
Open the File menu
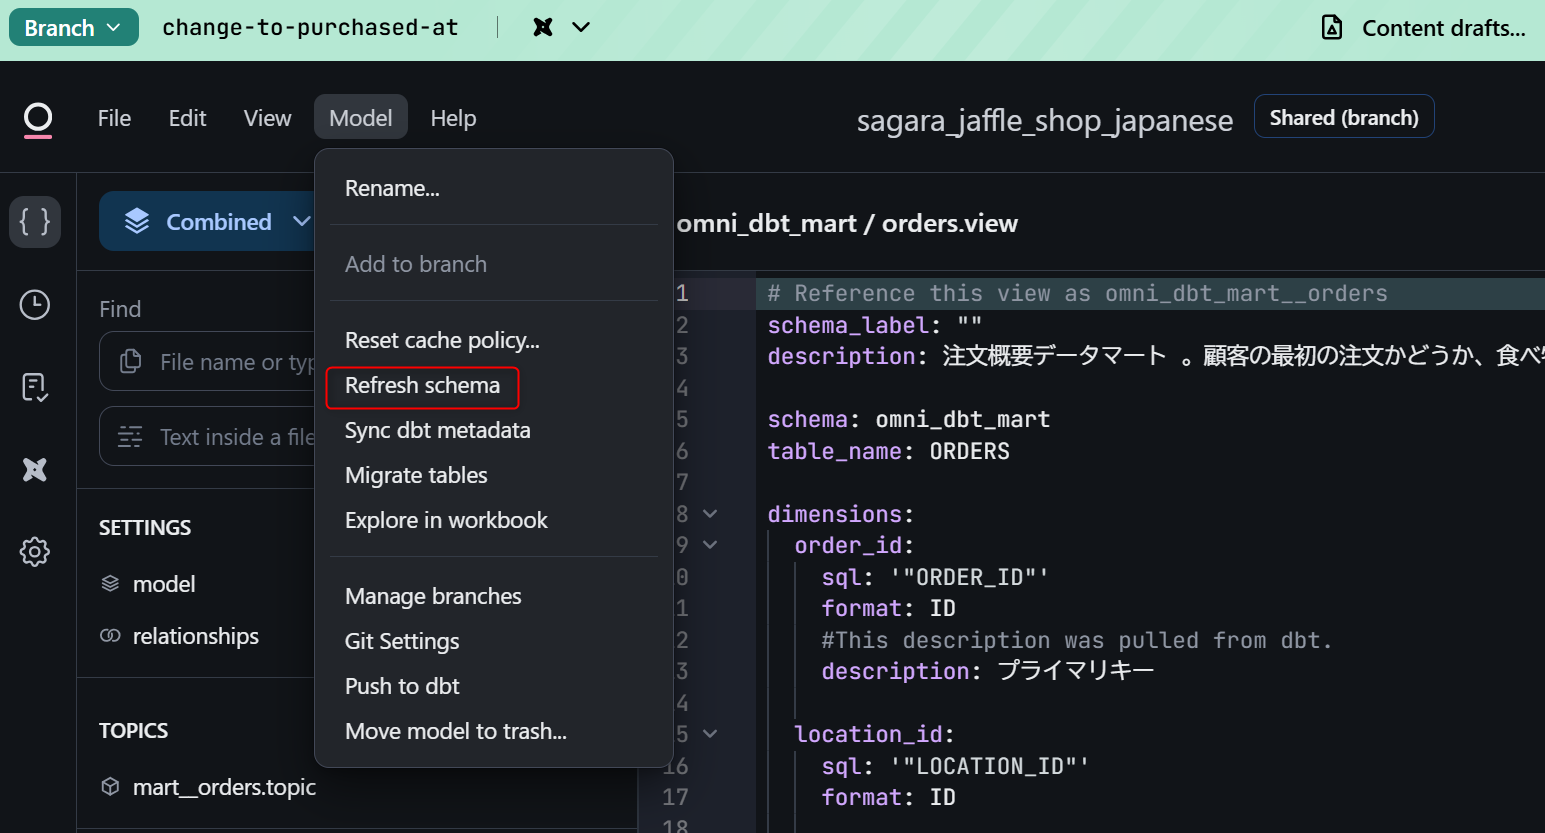coord(114,118)
